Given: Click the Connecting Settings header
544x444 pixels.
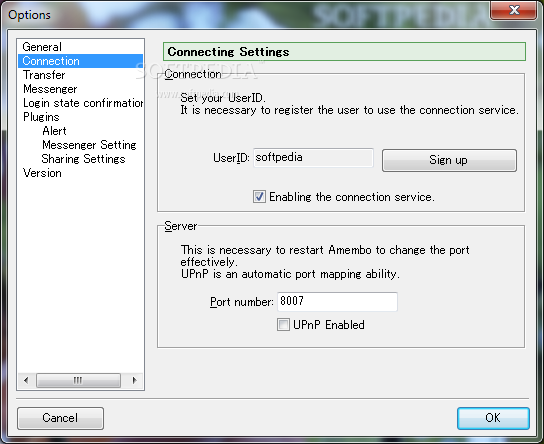Looking at the screenshot, I should pos(344,52).
